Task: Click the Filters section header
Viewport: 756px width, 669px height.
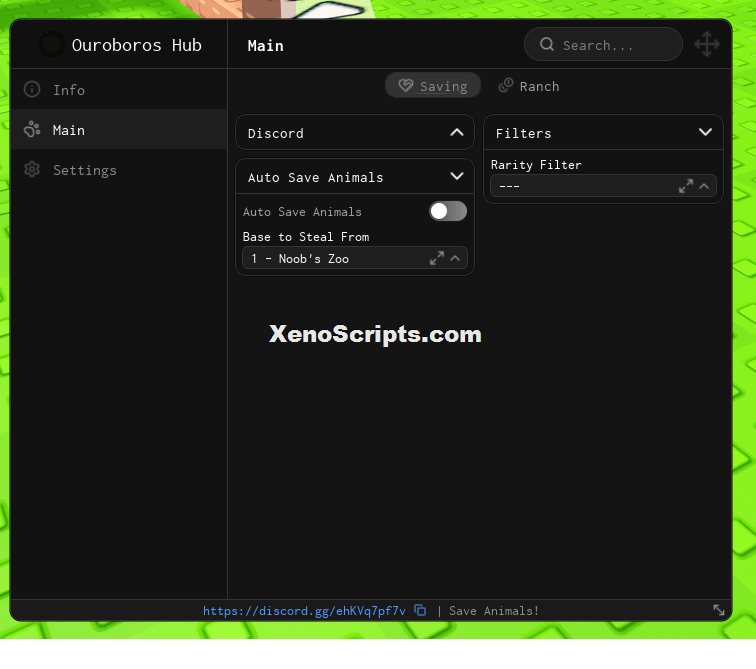Action: [603, 133]
